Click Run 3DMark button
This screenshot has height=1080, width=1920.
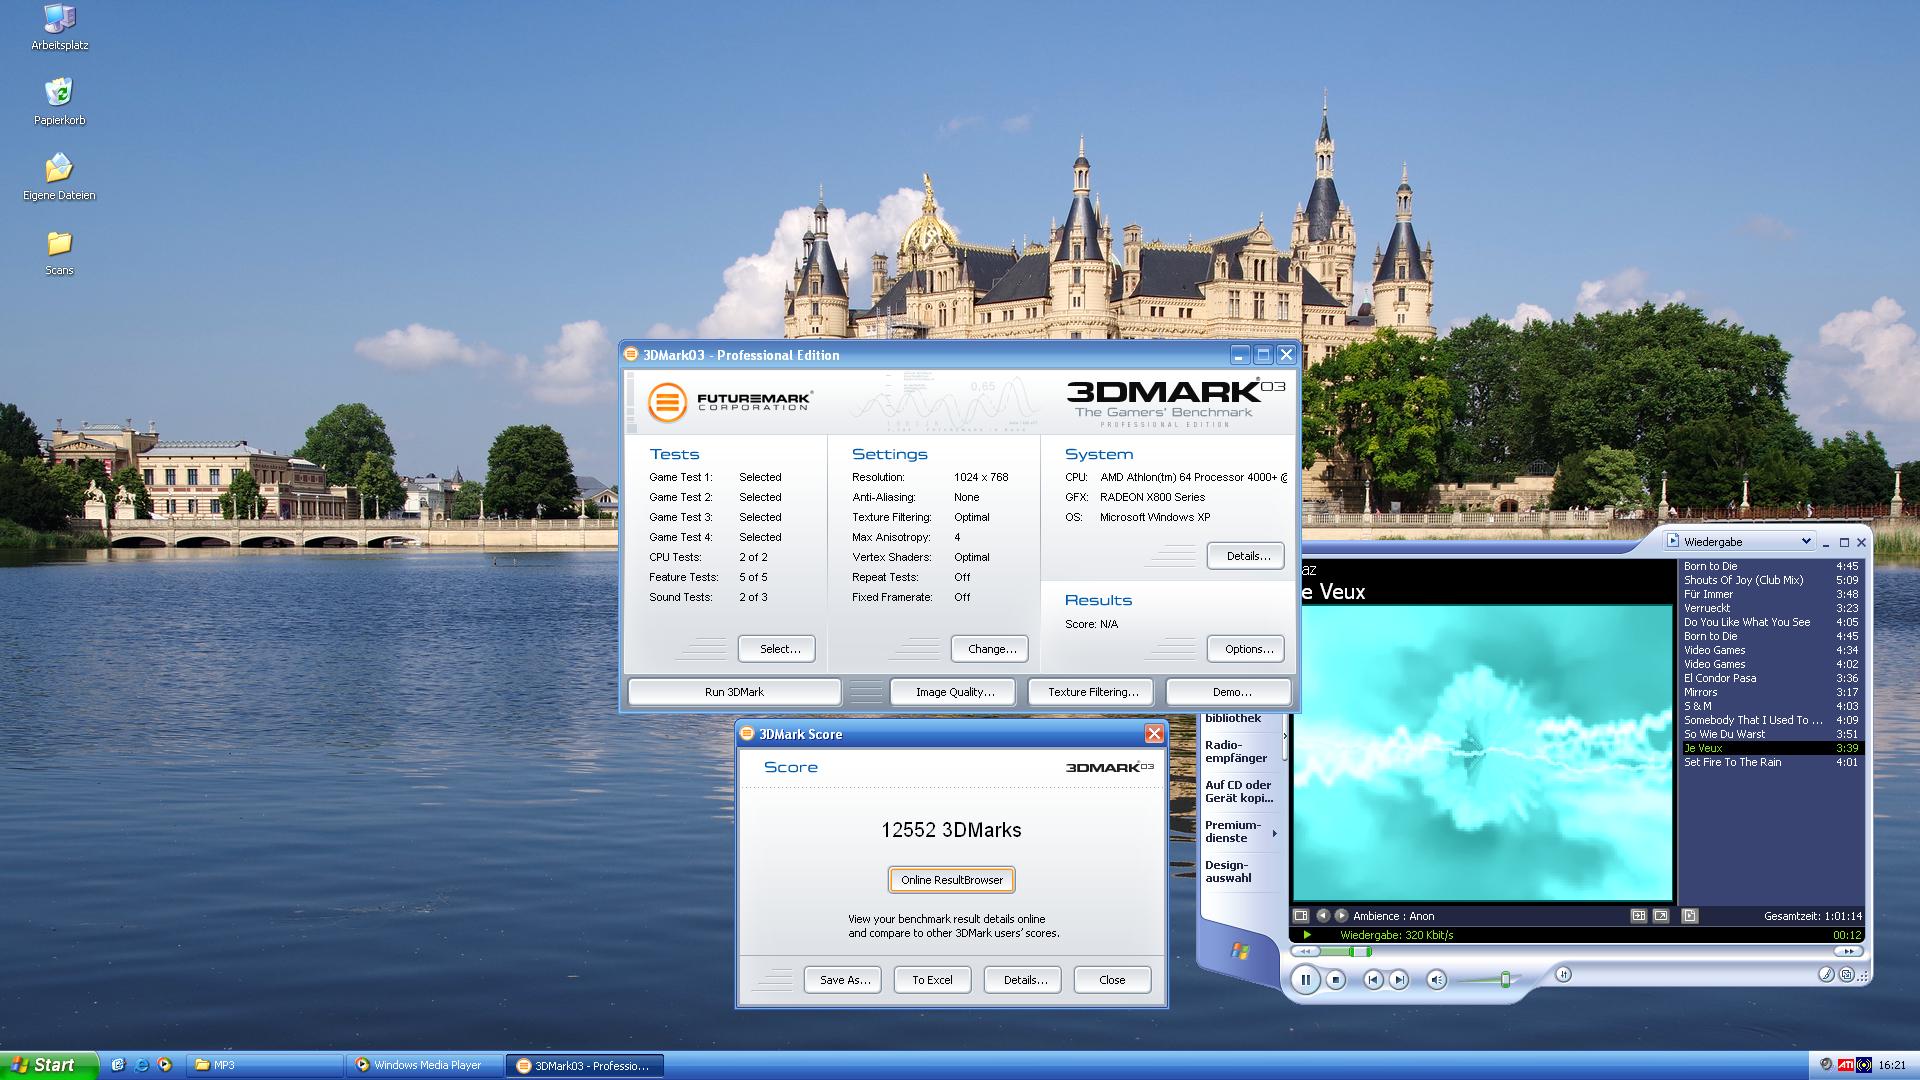(734, 692)
